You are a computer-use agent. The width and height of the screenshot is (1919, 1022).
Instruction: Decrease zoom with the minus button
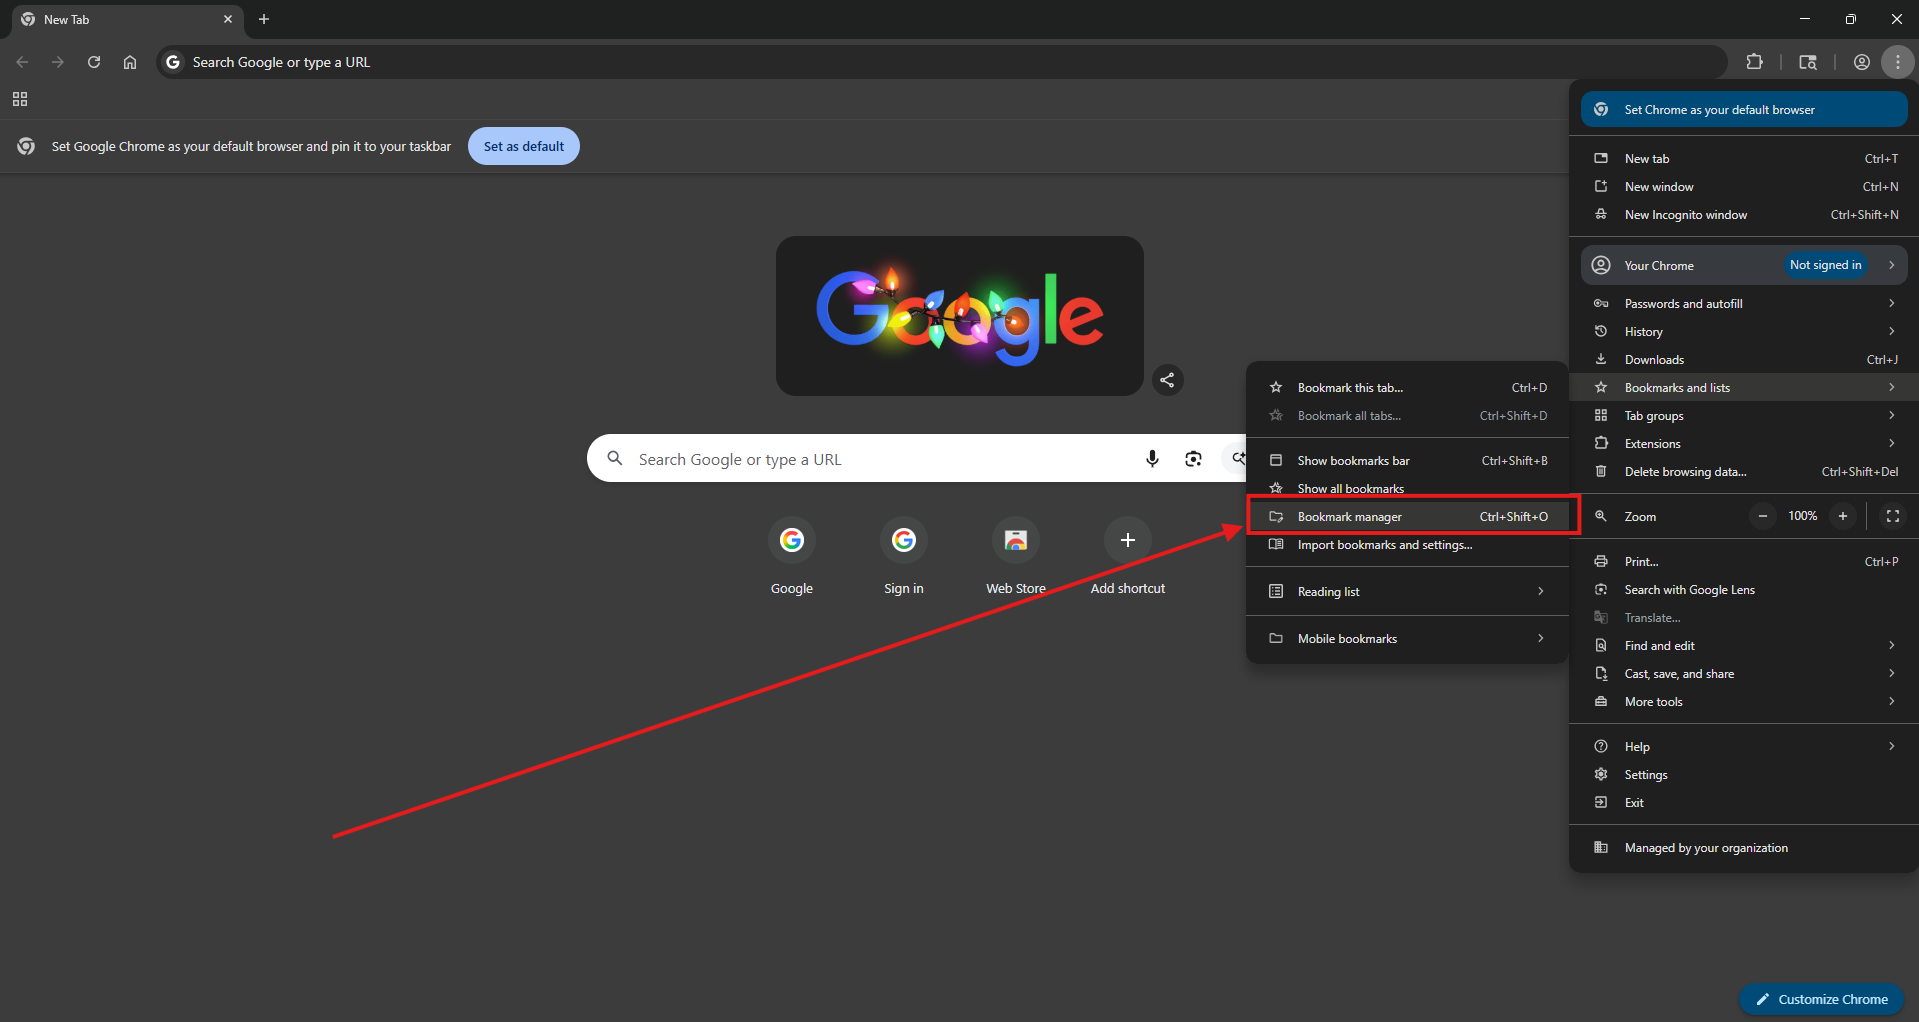click(1763, 516)
